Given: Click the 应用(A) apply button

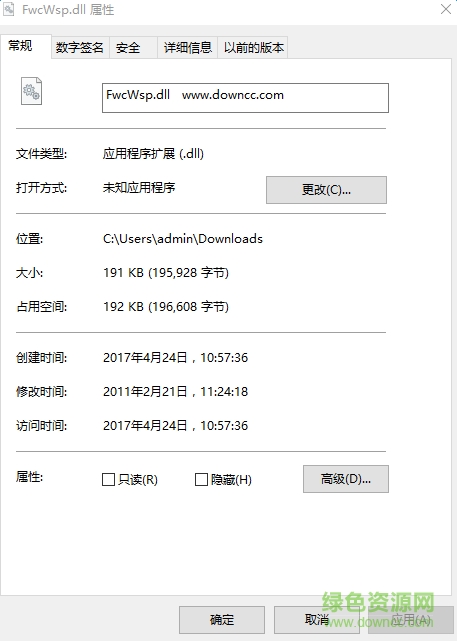Looking at the screenshot, I should (x=411, y=620).
